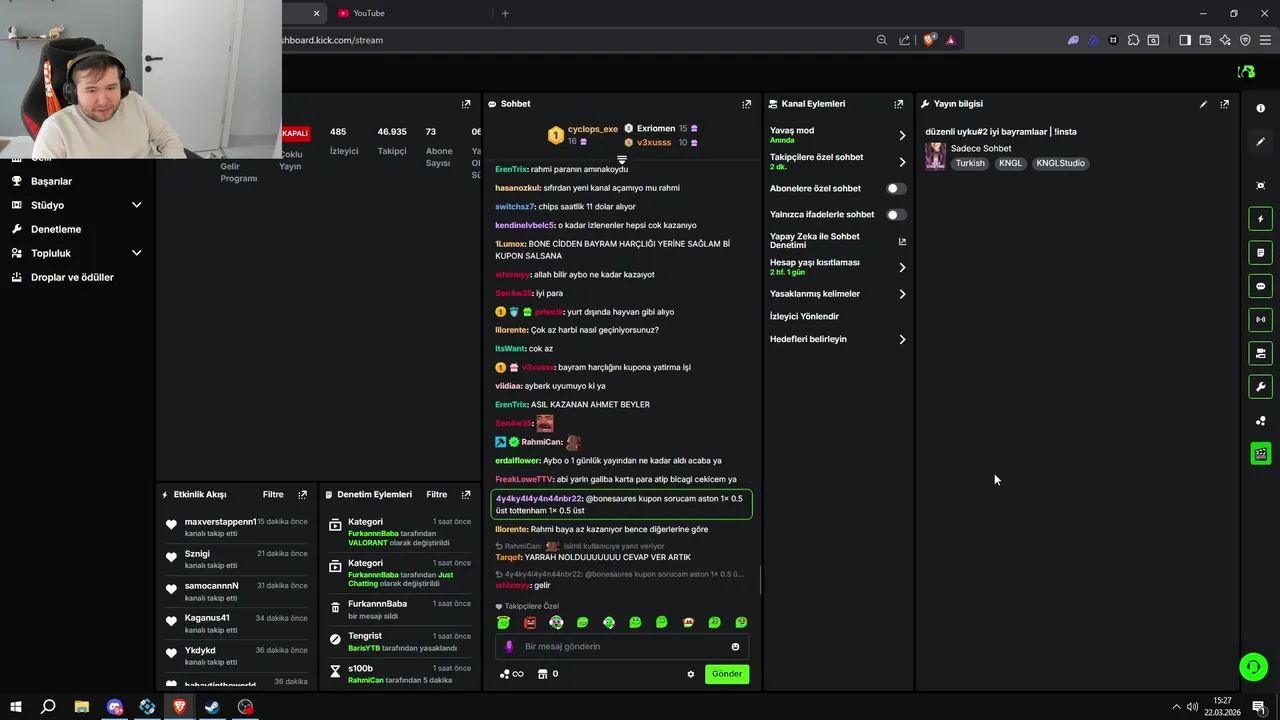Image resolution: width=1280 pixels, height=720 pixels.
Task: Open browser extensions puzzle icon
Action: [1133, 40]
